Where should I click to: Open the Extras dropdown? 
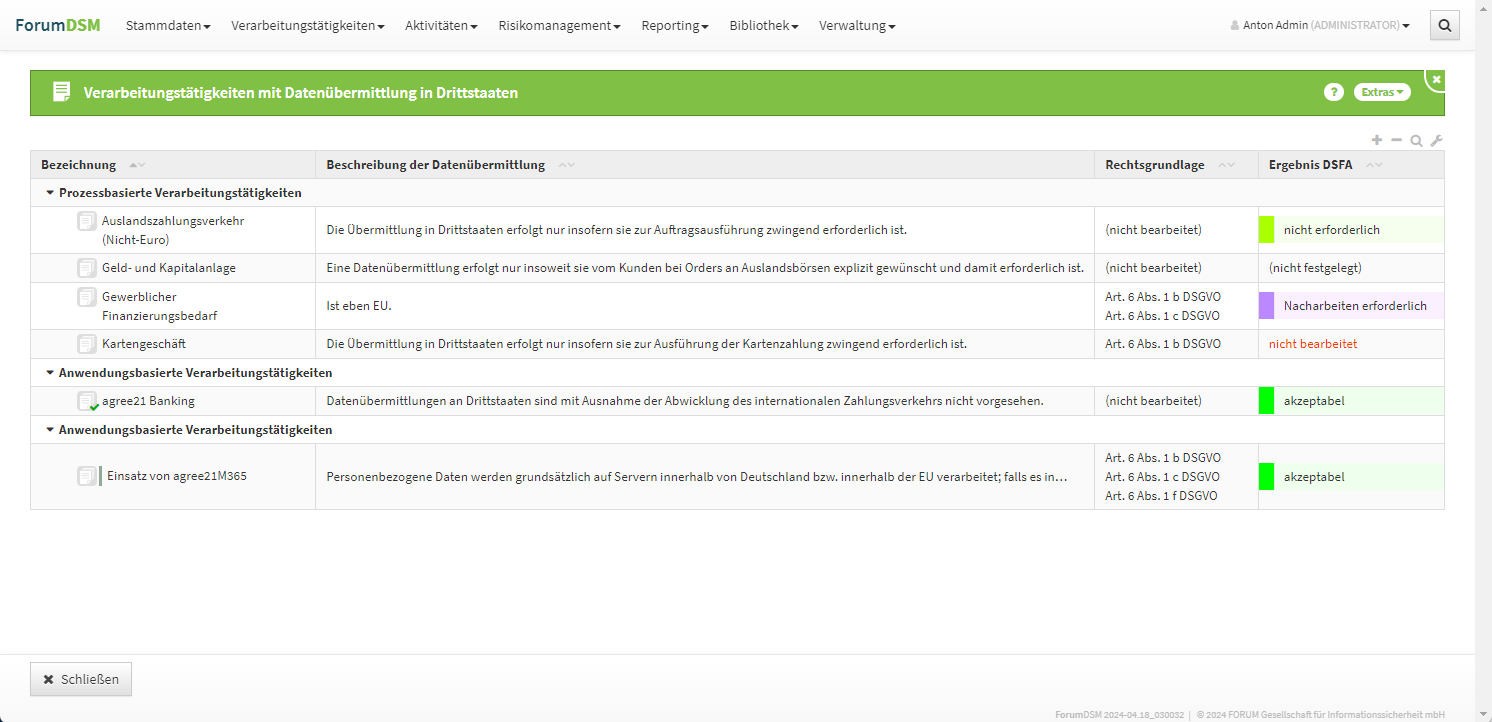coord(1381,92)
